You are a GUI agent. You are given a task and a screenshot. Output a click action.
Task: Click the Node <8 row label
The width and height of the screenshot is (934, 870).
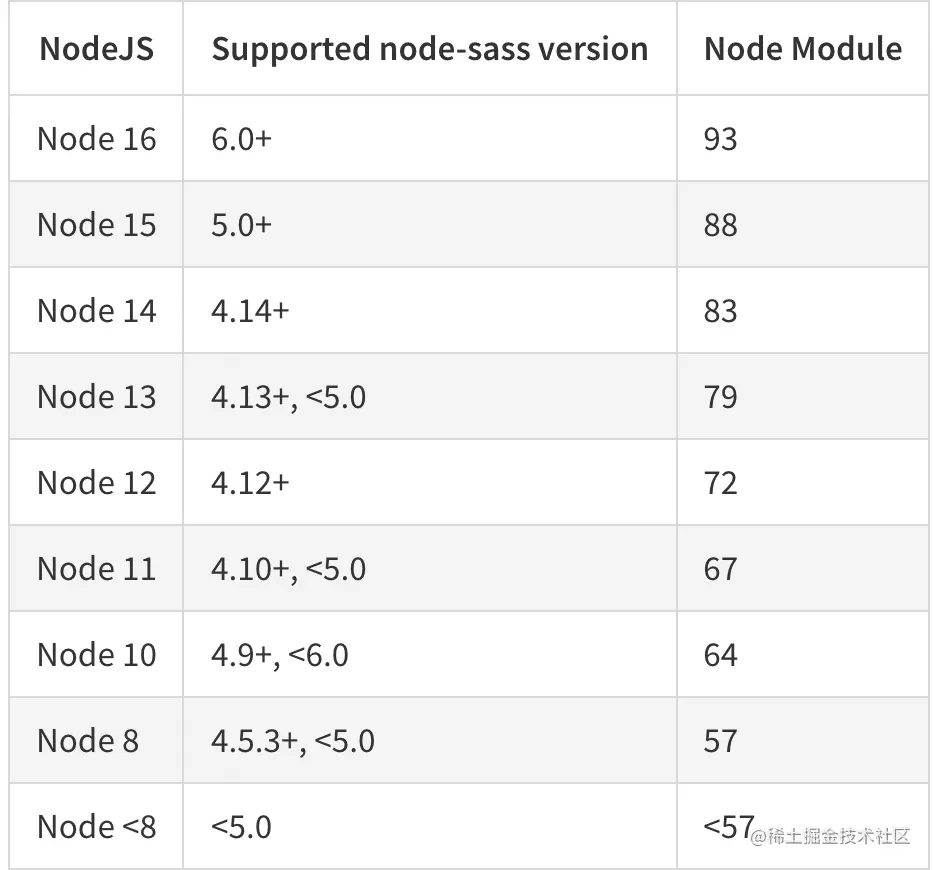97,827
